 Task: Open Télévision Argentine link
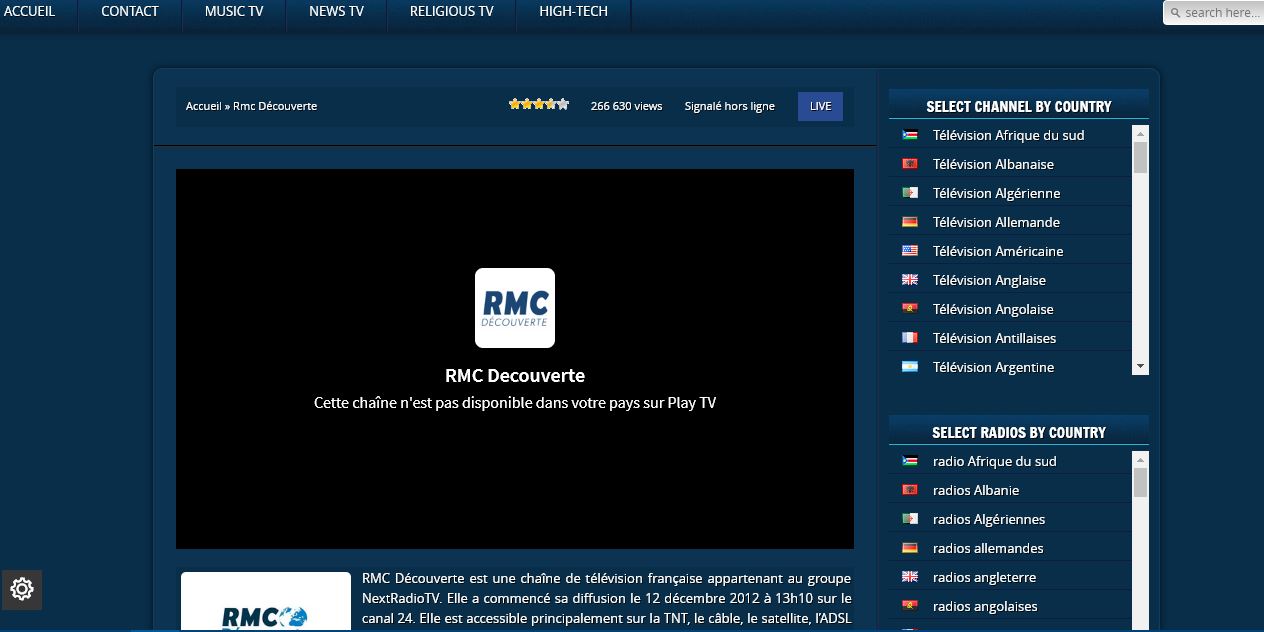pos(993,367)
